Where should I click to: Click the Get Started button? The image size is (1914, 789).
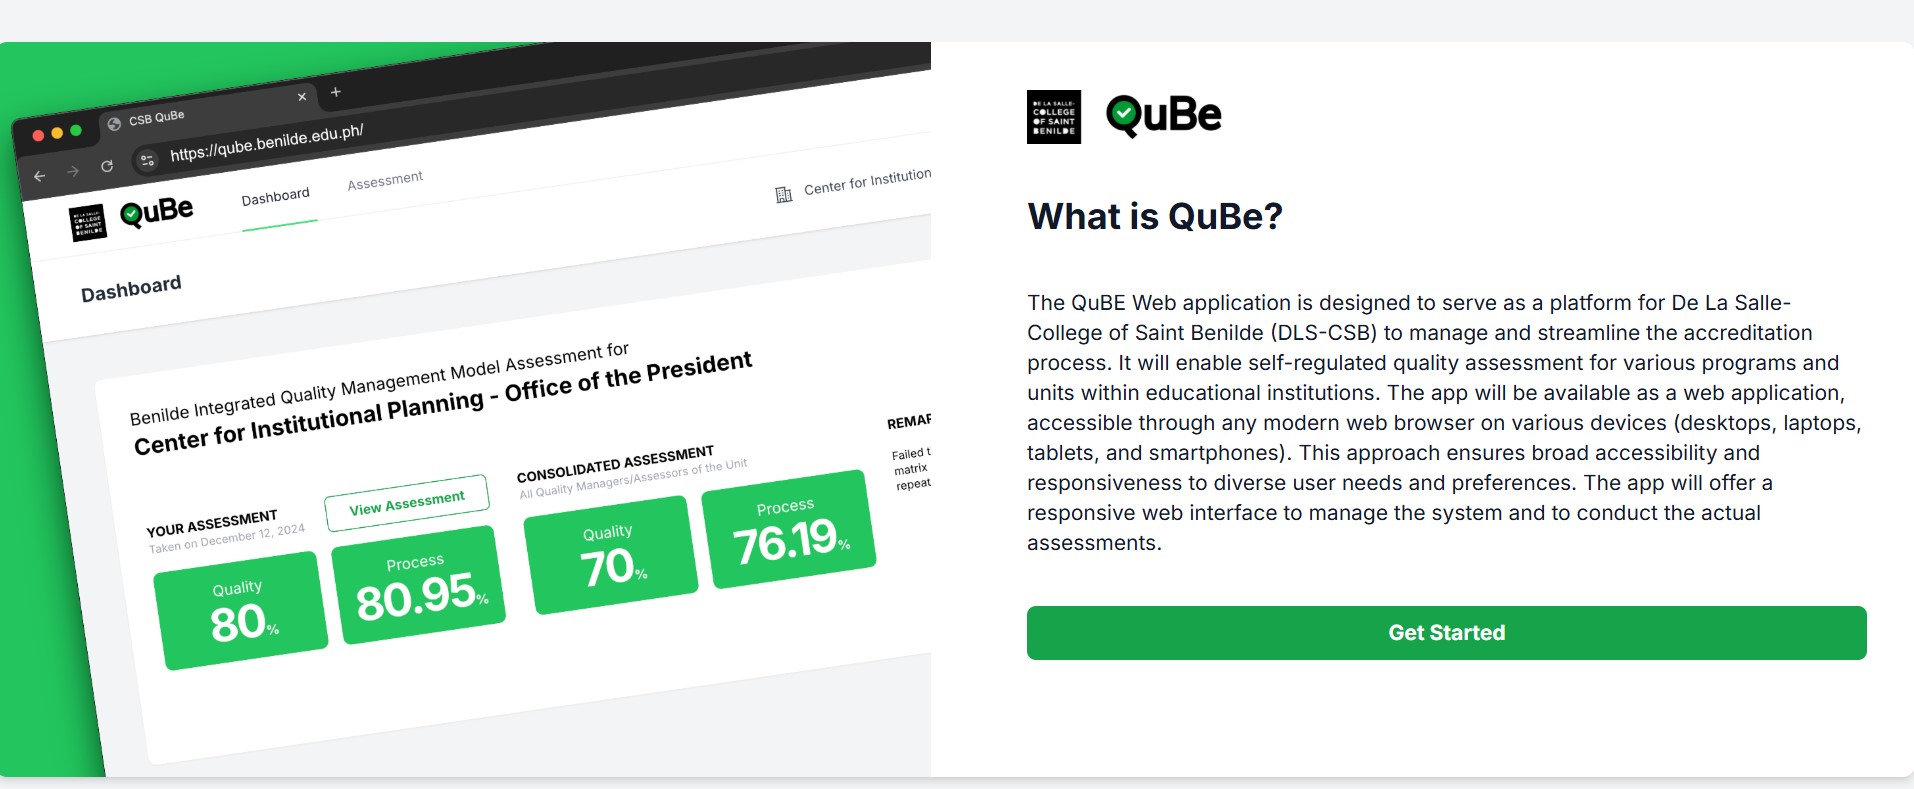point(1446,633)
